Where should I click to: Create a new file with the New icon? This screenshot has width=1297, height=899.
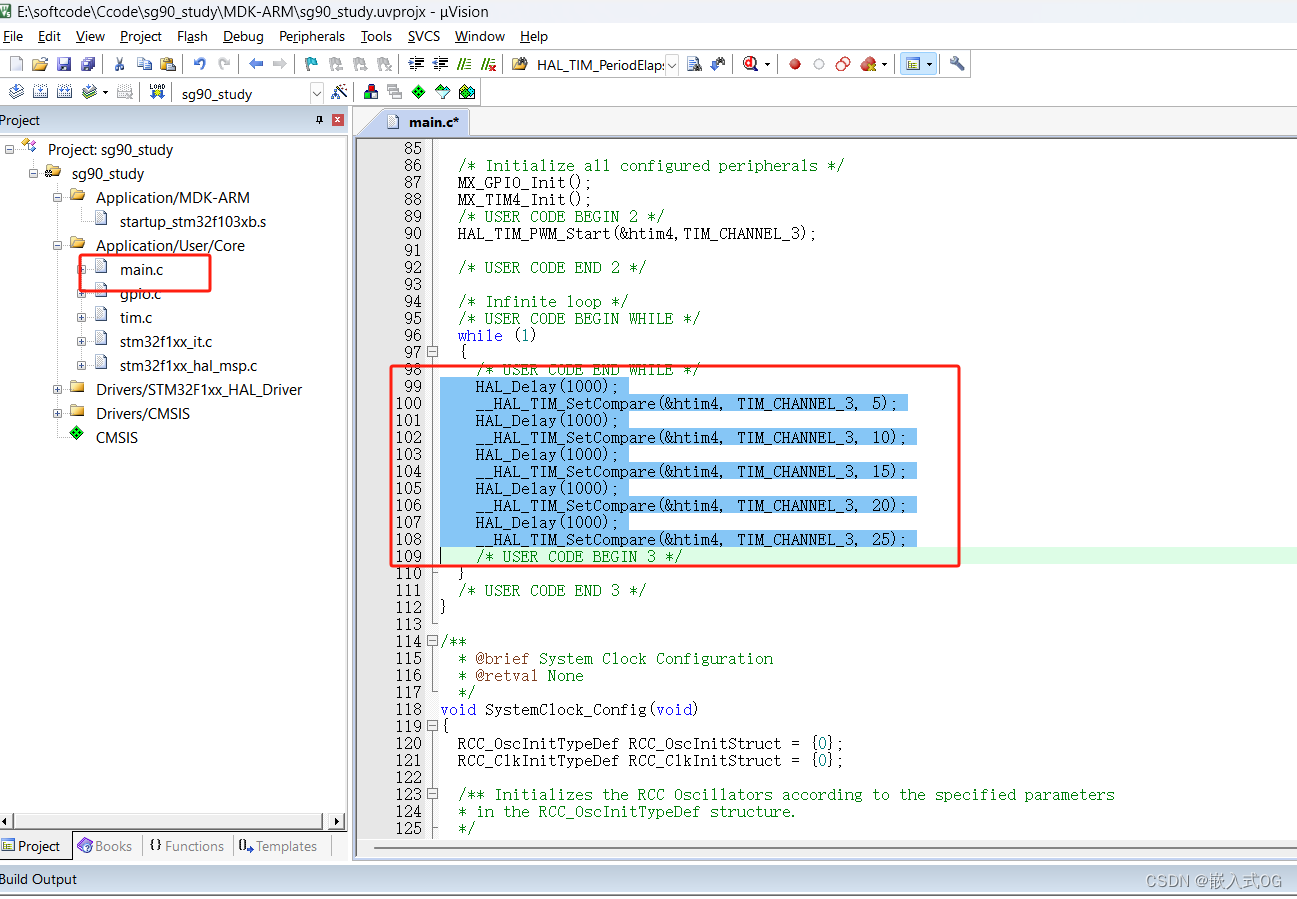(15, 64)
